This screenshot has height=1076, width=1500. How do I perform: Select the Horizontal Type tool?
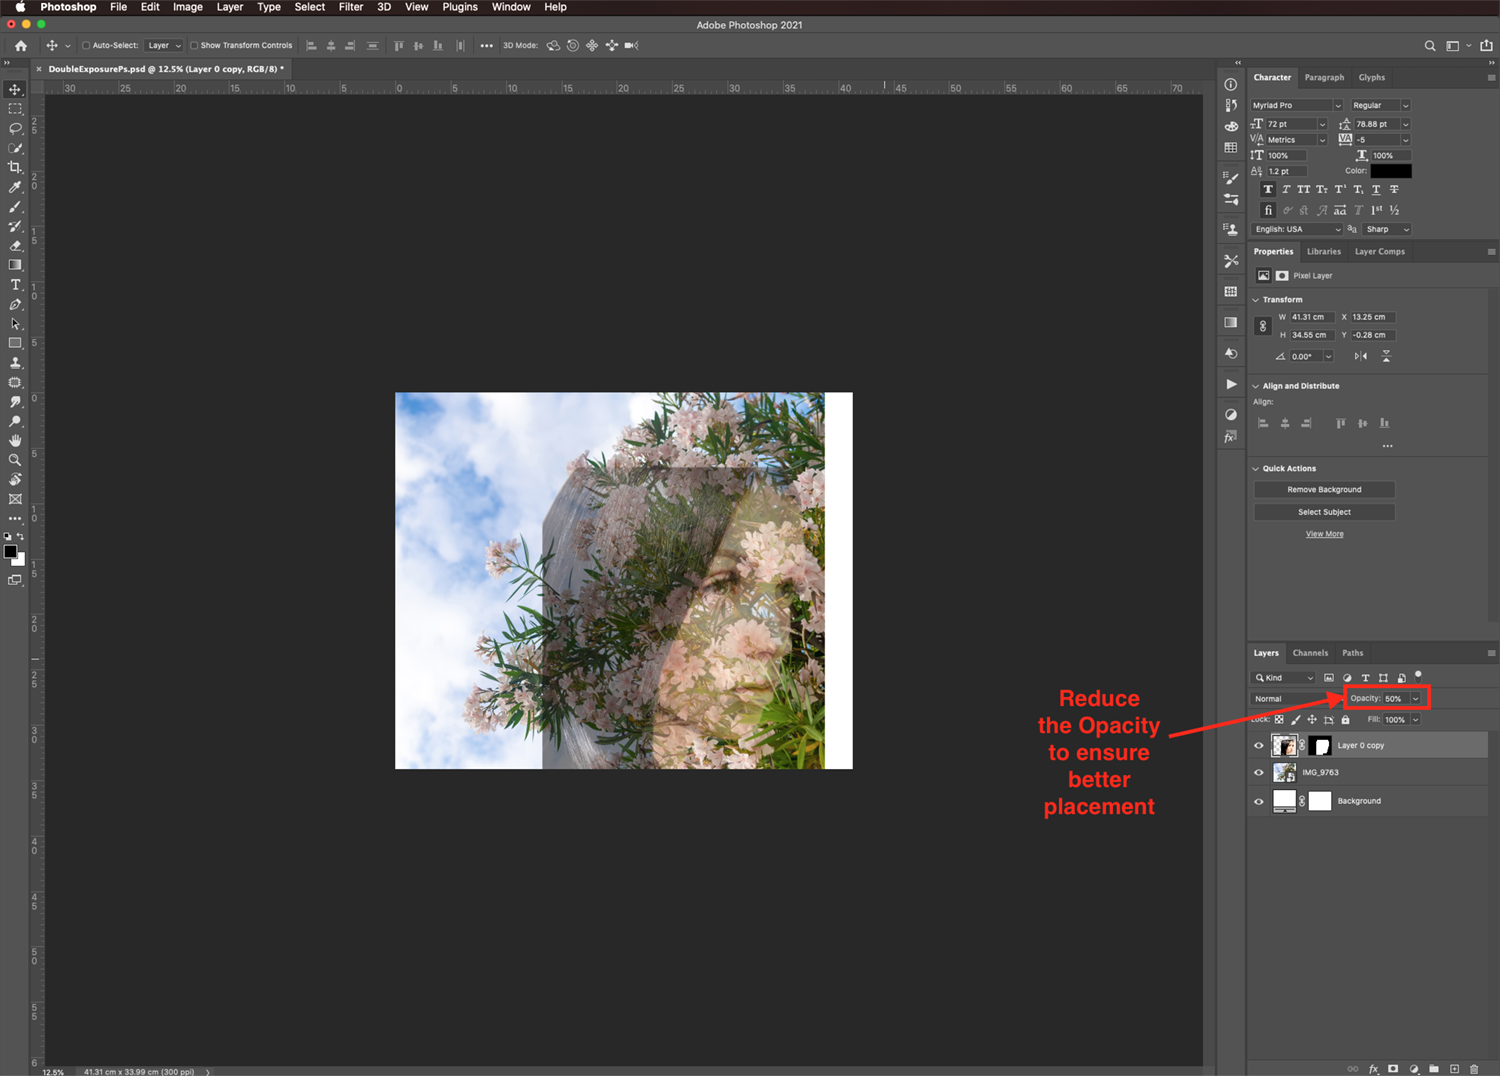15,285
